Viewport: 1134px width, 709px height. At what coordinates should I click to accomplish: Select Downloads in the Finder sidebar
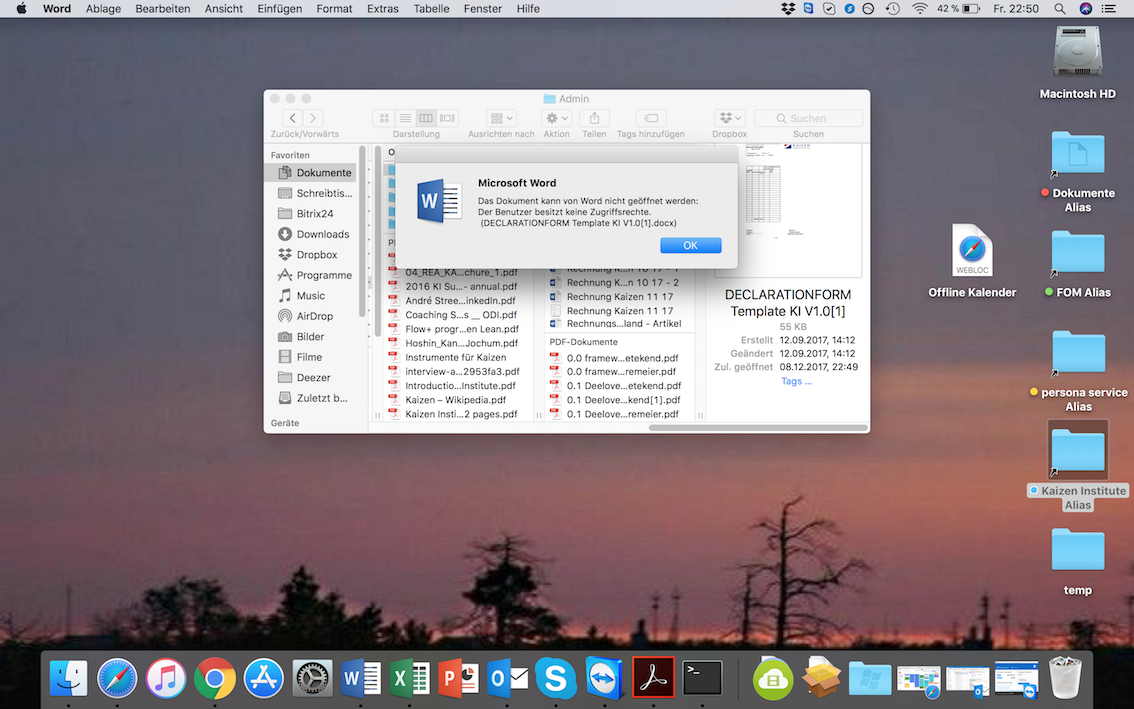[x=322, y=234]
